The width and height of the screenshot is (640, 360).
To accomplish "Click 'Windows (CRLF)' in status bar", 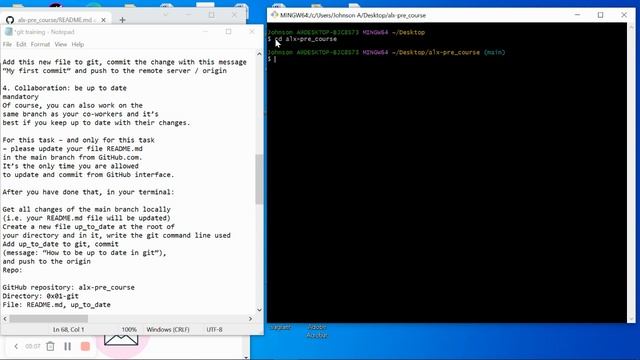I will click(168, 329).
